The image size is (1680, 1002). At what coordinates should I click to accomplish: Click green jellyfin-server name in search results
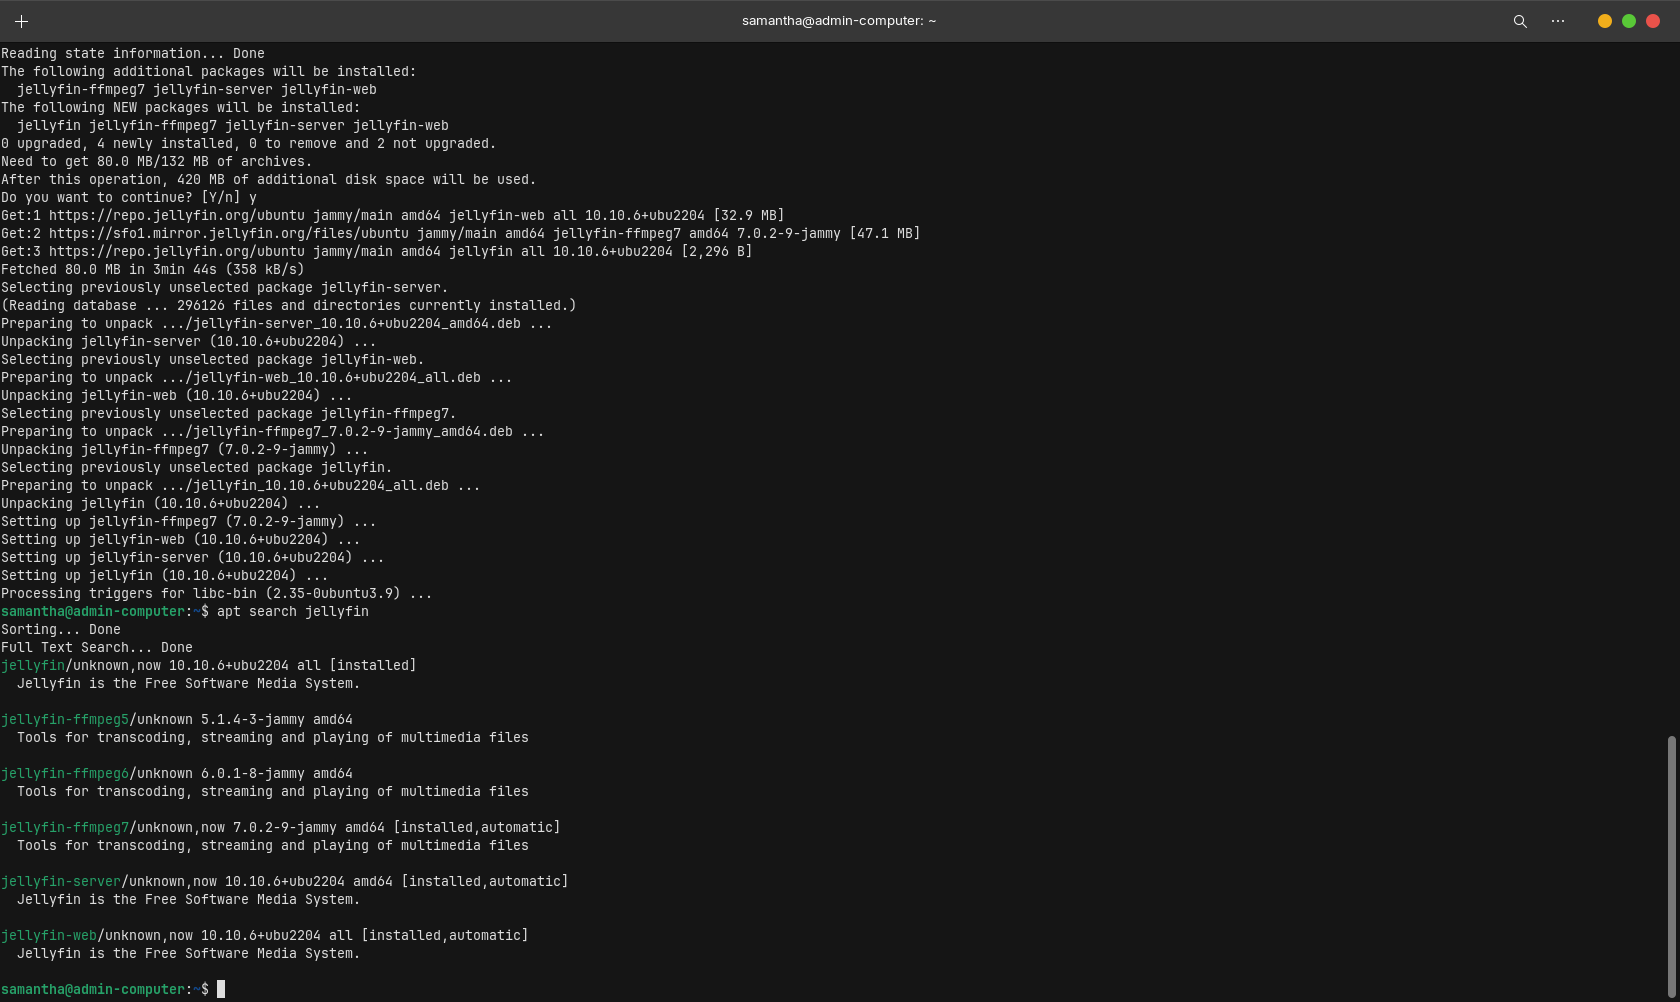coord(61,881)
